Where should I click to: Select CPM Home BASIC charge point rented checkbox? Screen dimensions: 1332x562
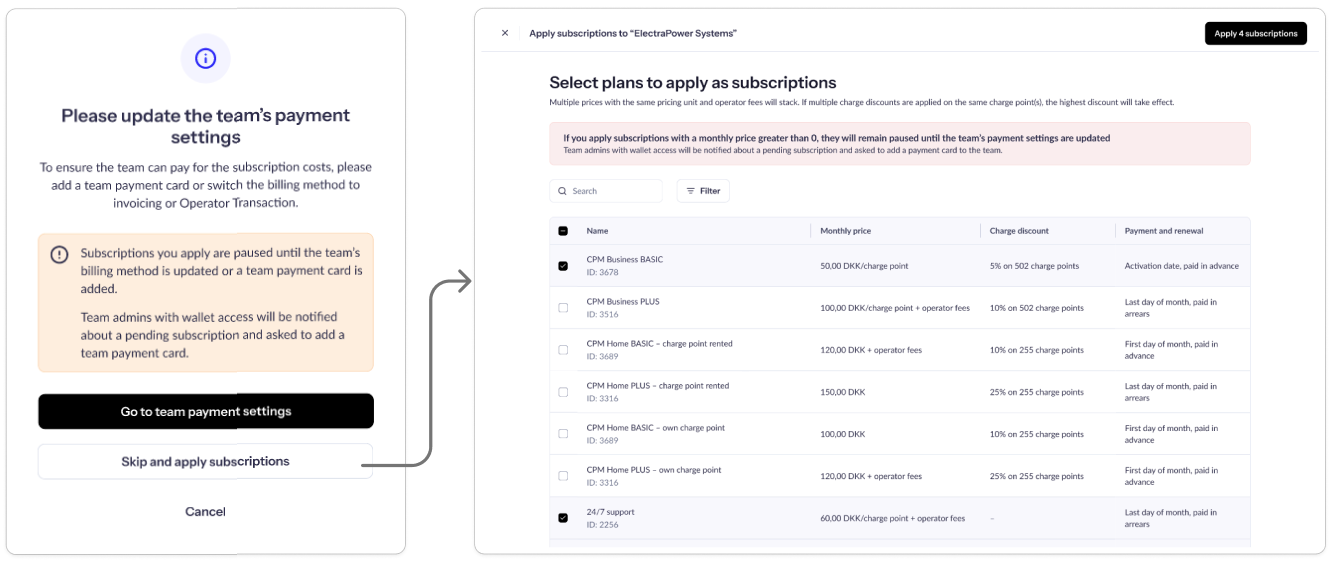tap(563, 350)
